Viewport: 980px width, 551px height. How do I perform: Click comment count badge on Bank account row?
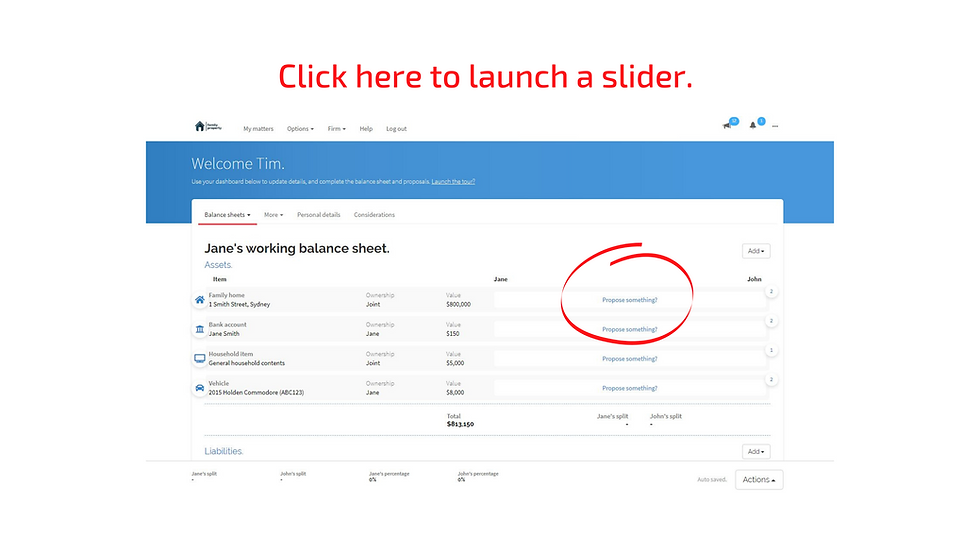[771, 321]
